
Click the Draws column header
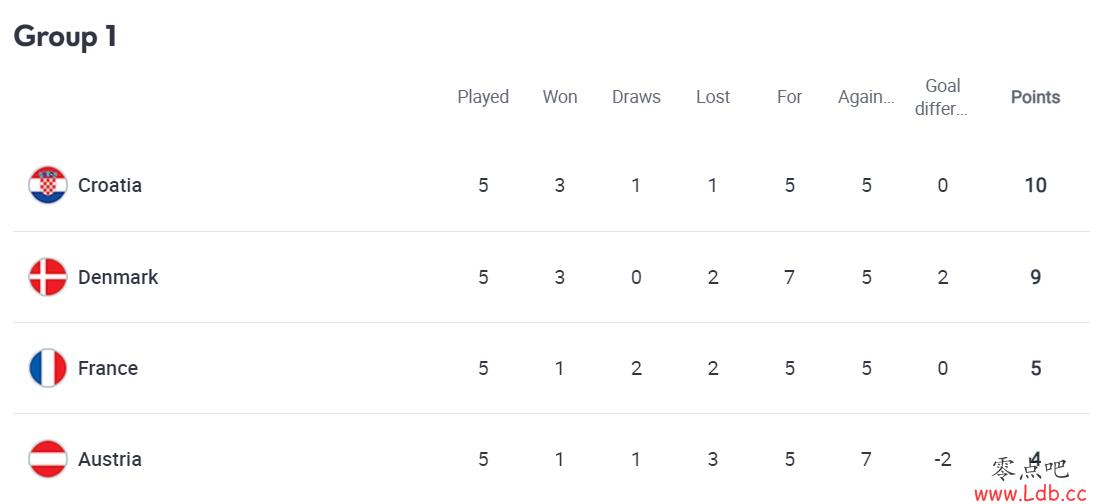tap(636, 97)
